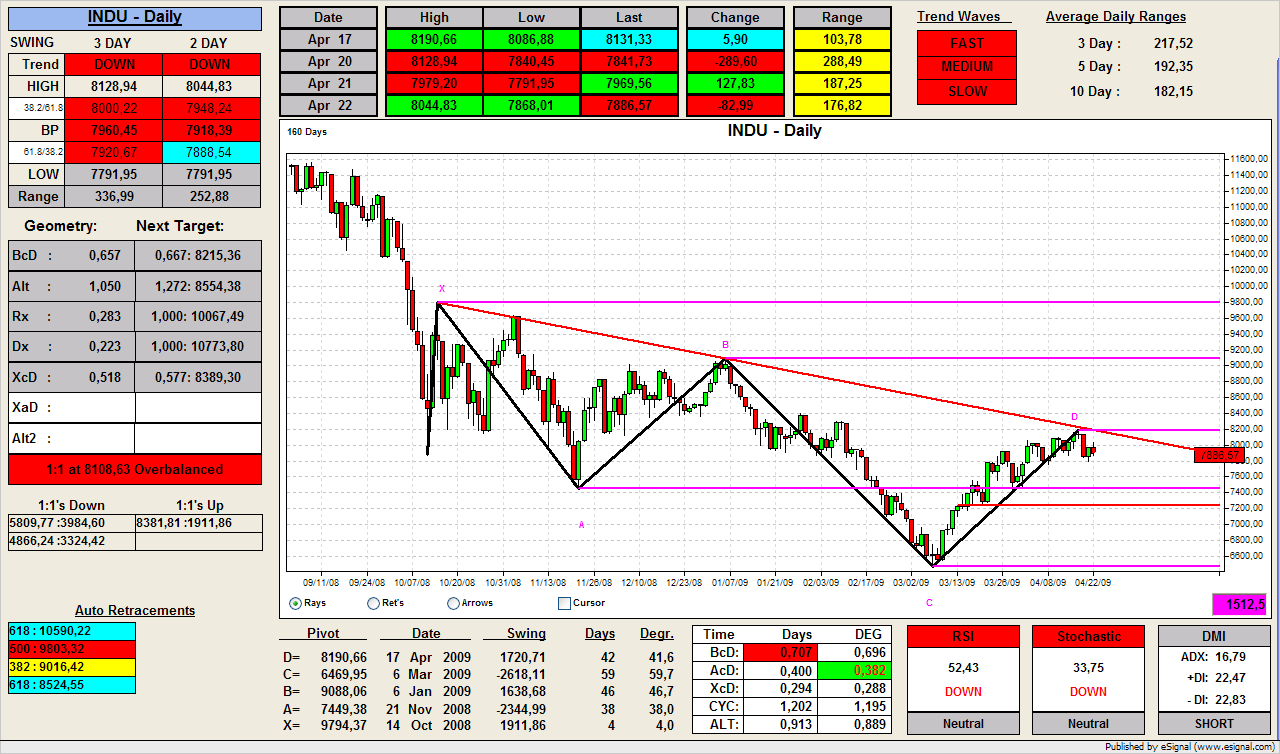Choose the Arrows radio button
The width and height of the screenshot is (1280, 754).
[x=454, y=603]
